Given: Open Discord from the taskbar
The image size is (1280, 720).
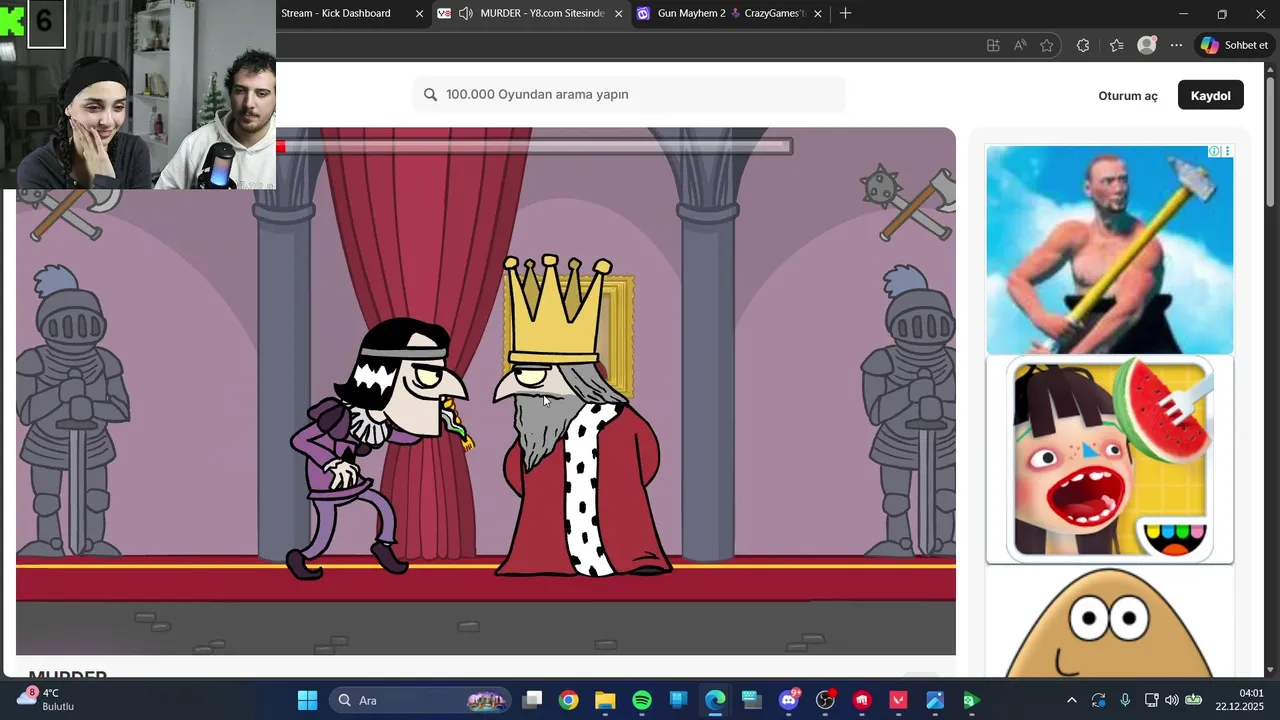Looking at the screenshot, I should click(789, 700).
